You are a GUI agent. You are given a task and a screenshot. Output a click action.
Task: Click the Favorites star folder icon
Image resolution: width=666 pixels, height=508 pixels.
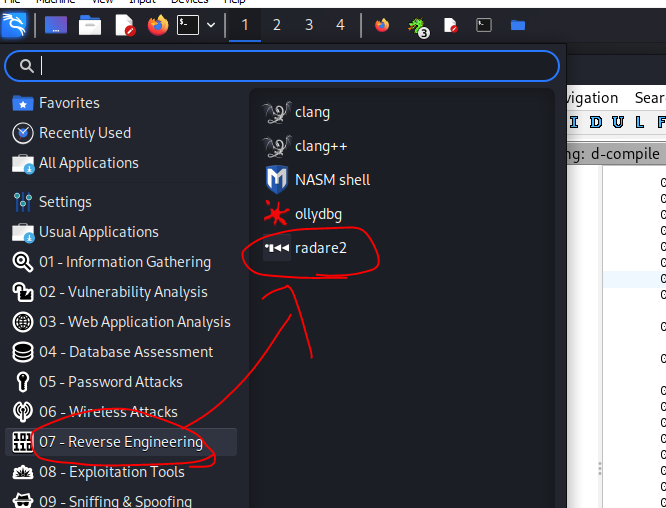pos(23,103)
